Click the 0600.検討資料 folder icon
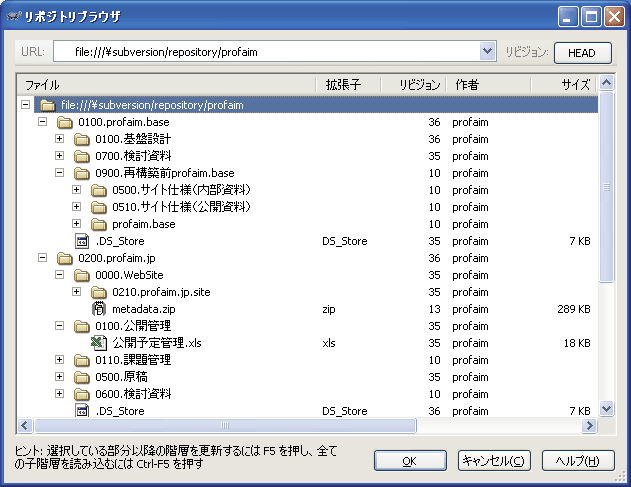This screenshot has width=631, height=487. pyautogui.click(x=82, y=394)
